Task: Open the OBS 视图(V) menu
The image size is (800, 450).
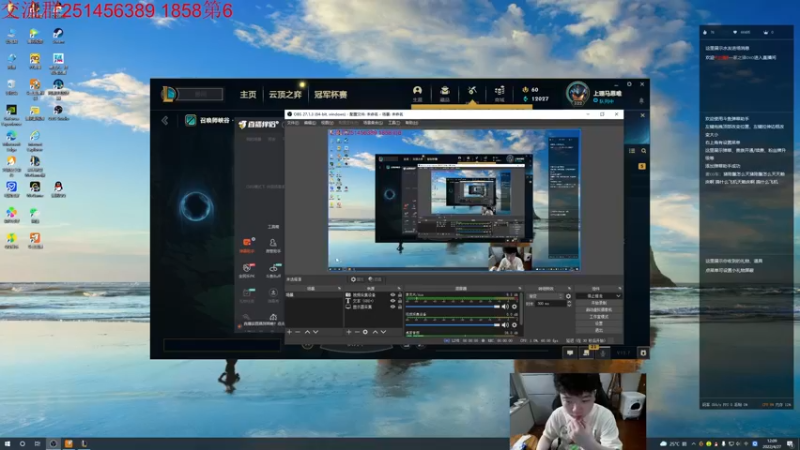Action: click(x=327, y=123)
